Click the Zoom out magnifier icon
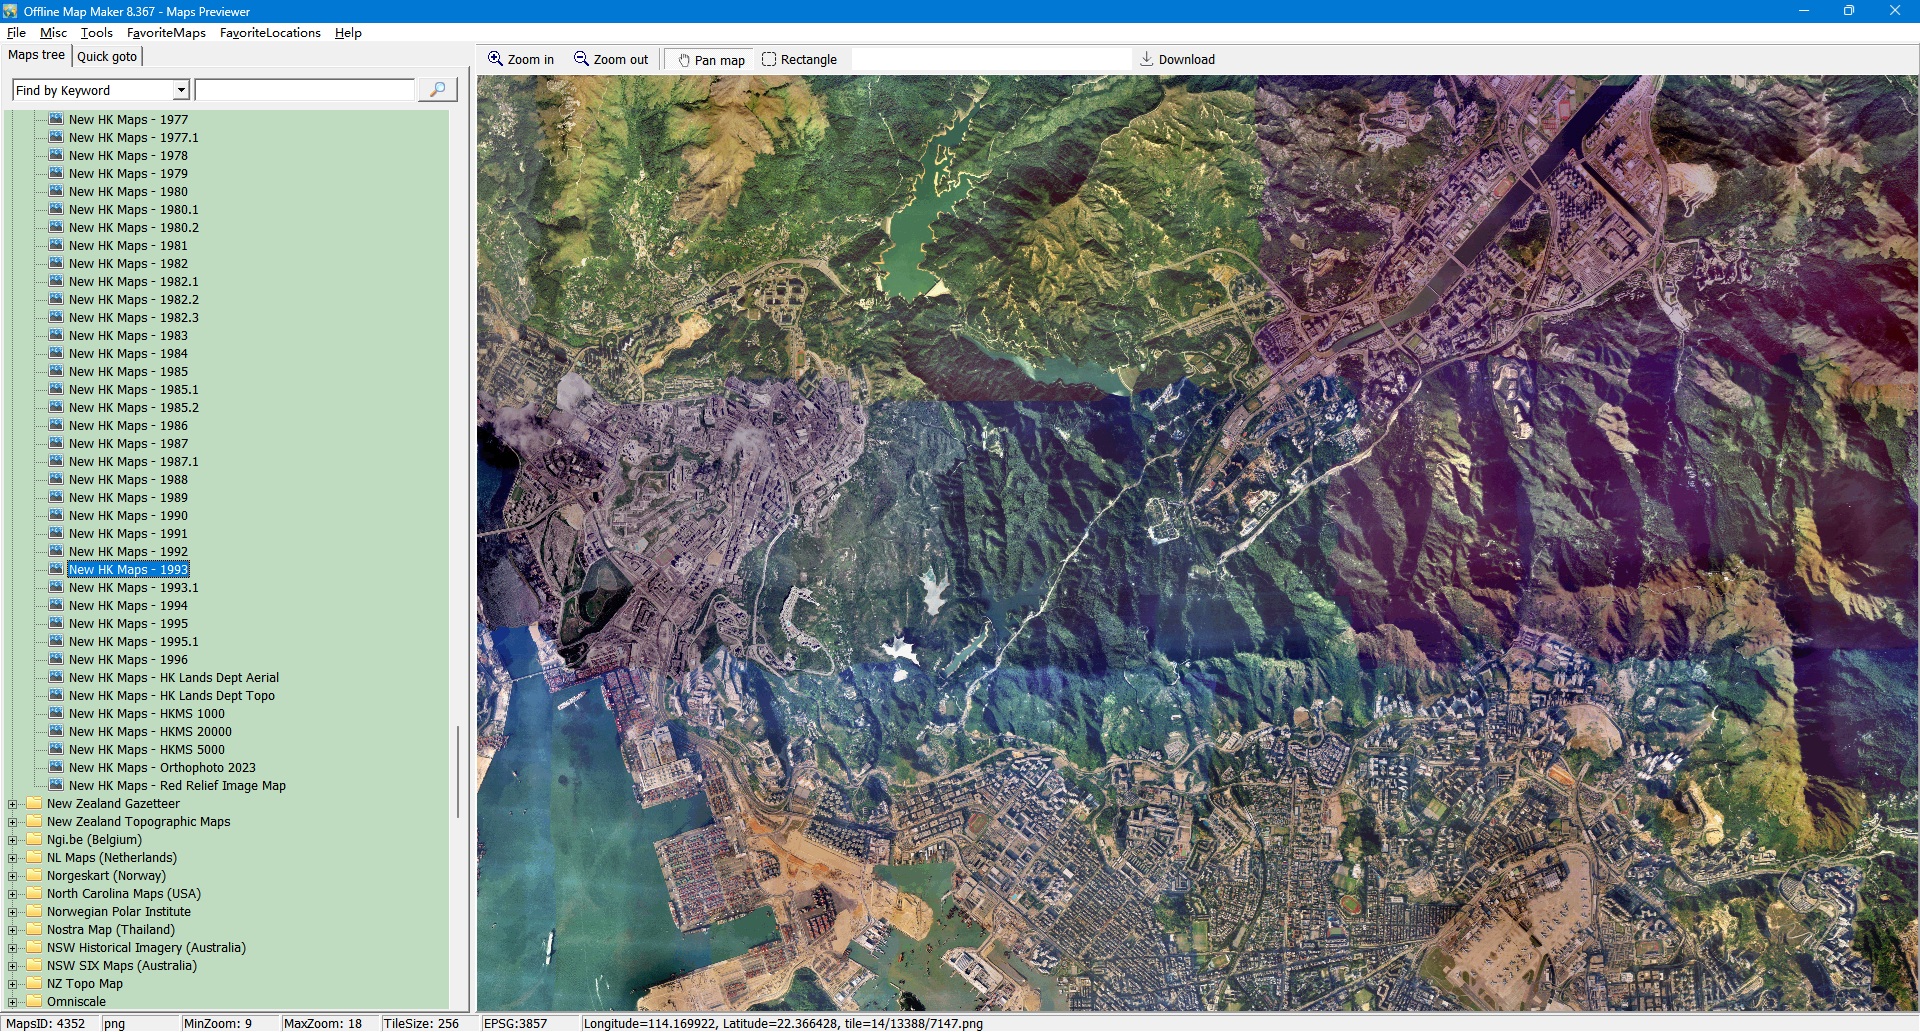Screen dimensions: 1920x1032 click(581, 59)
